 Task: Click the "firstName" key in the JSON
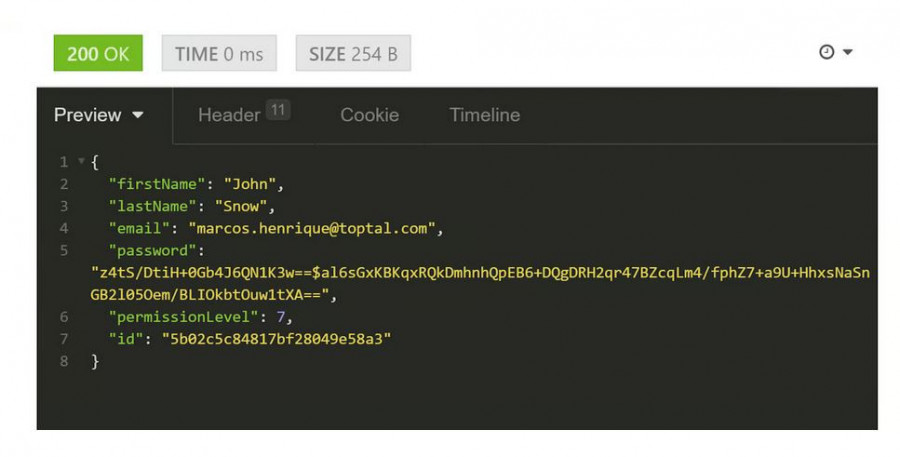click(x=156, y=184)
